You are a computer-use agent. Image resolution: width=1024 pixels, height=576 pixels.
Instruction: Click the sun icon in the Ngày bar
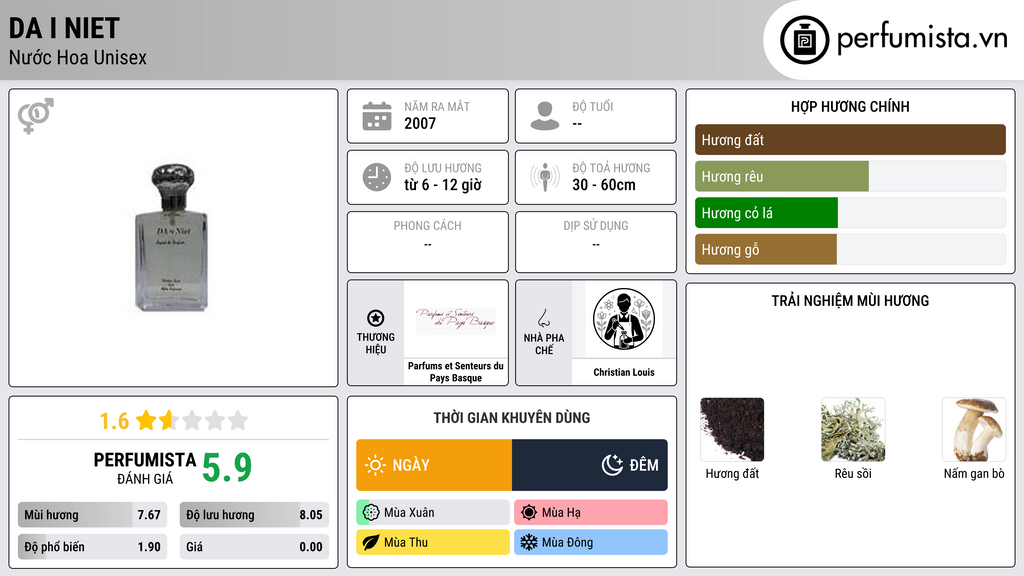pyautogui.click(x=376, y=465)
